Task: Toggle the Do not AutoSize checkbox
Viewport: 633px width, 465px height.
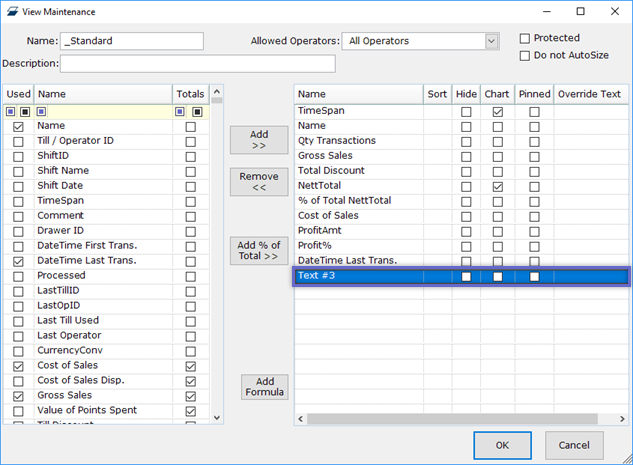Action: point(526,55)
